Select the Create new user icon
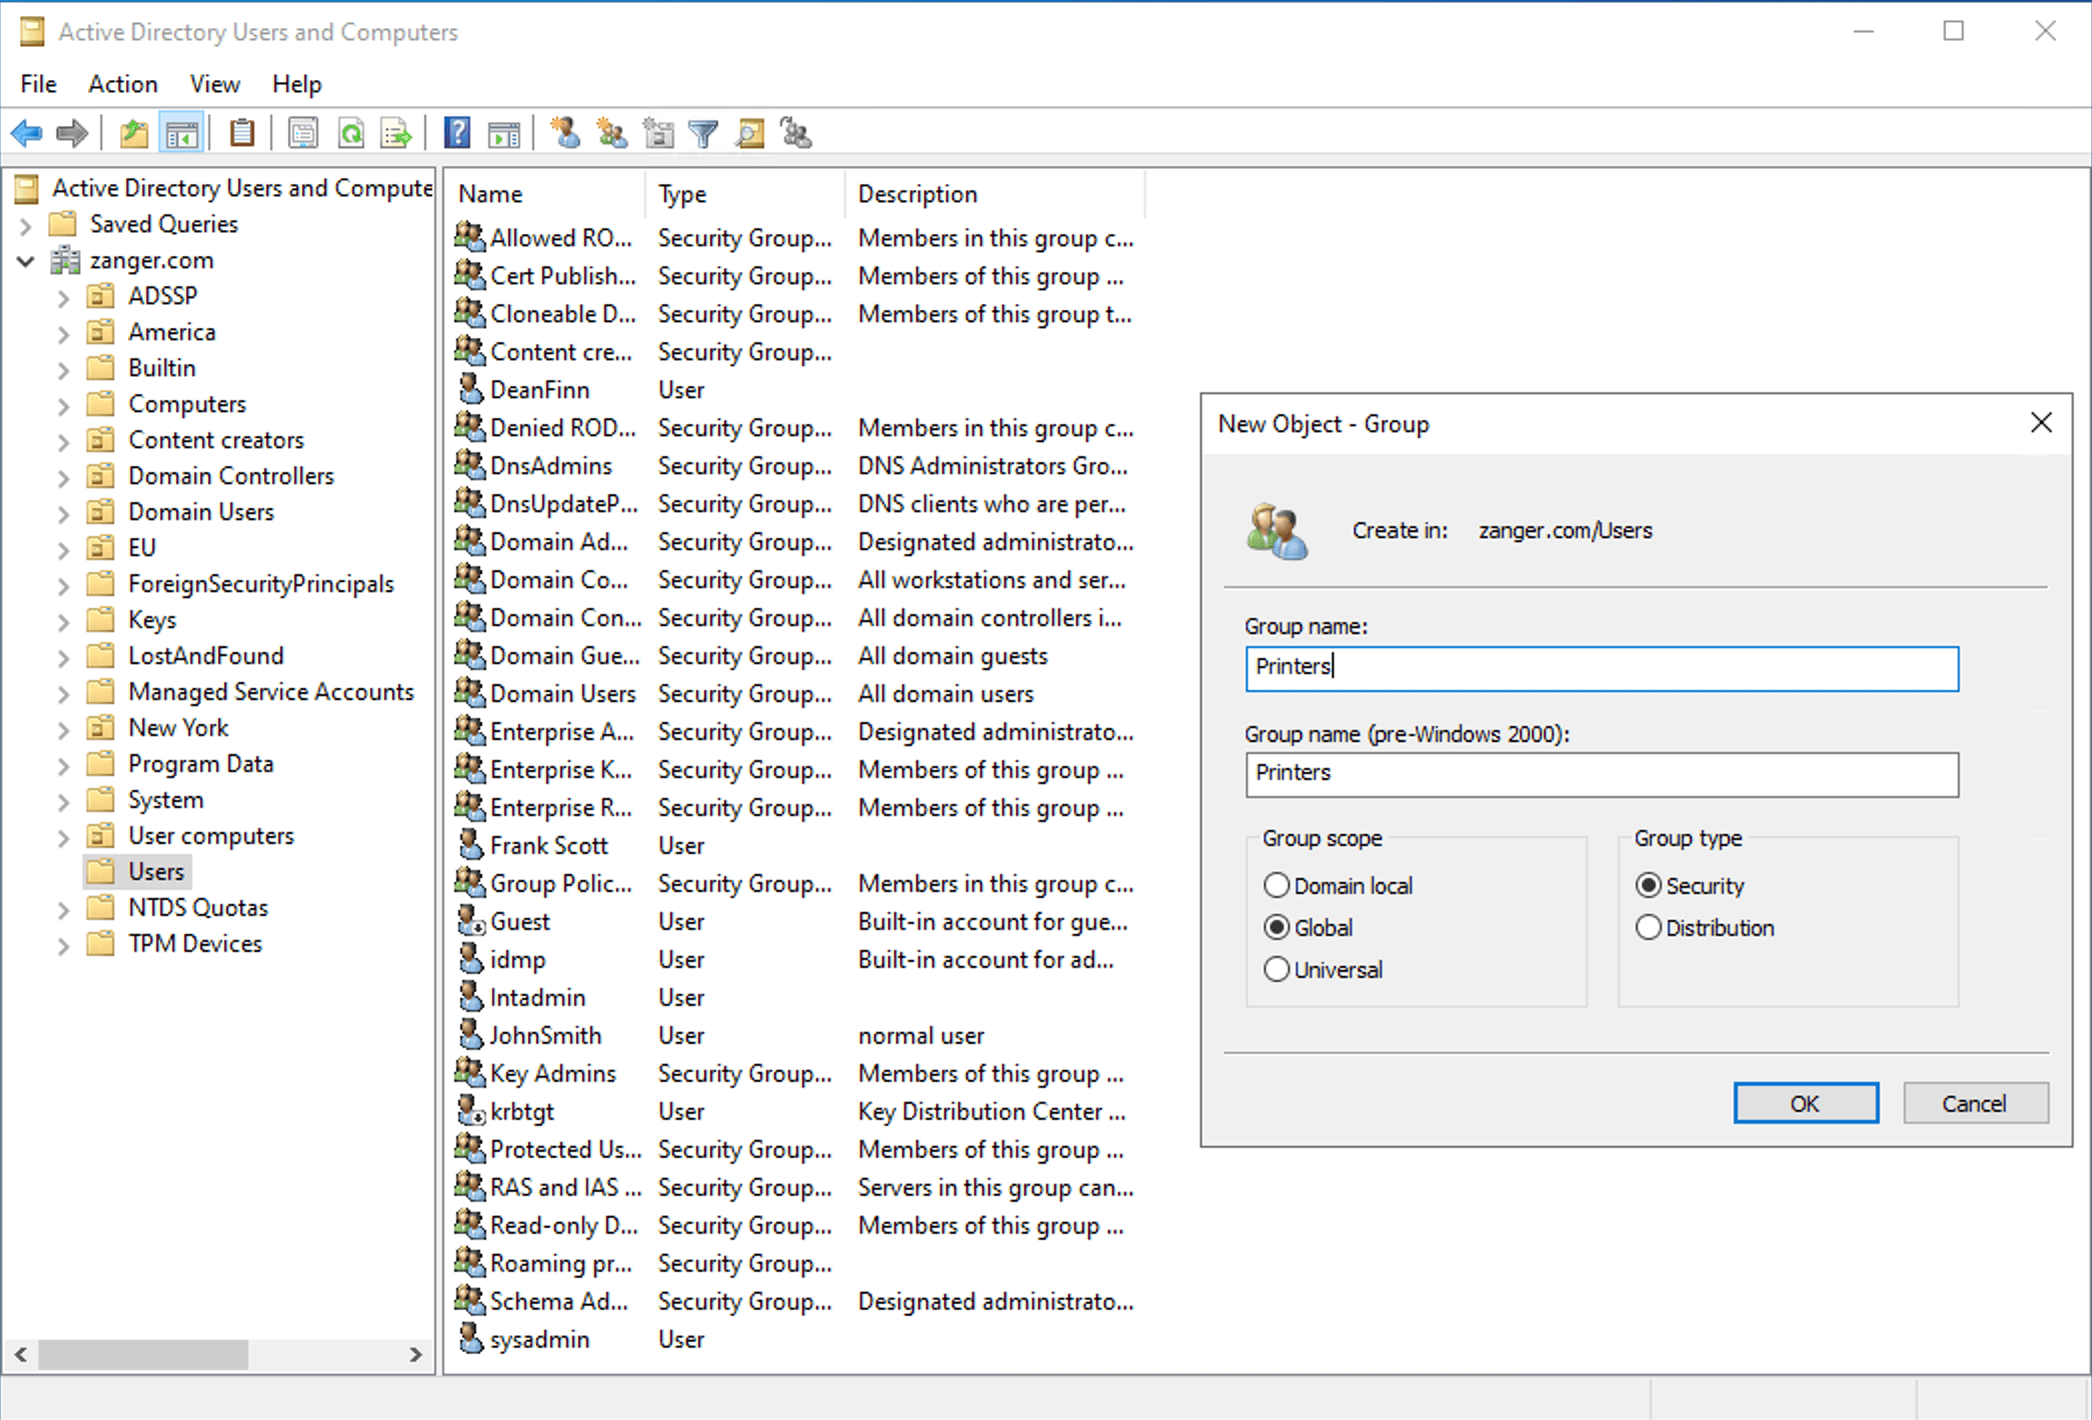Viewport: 2092px width, 1420px height. [x=566, y=132]
